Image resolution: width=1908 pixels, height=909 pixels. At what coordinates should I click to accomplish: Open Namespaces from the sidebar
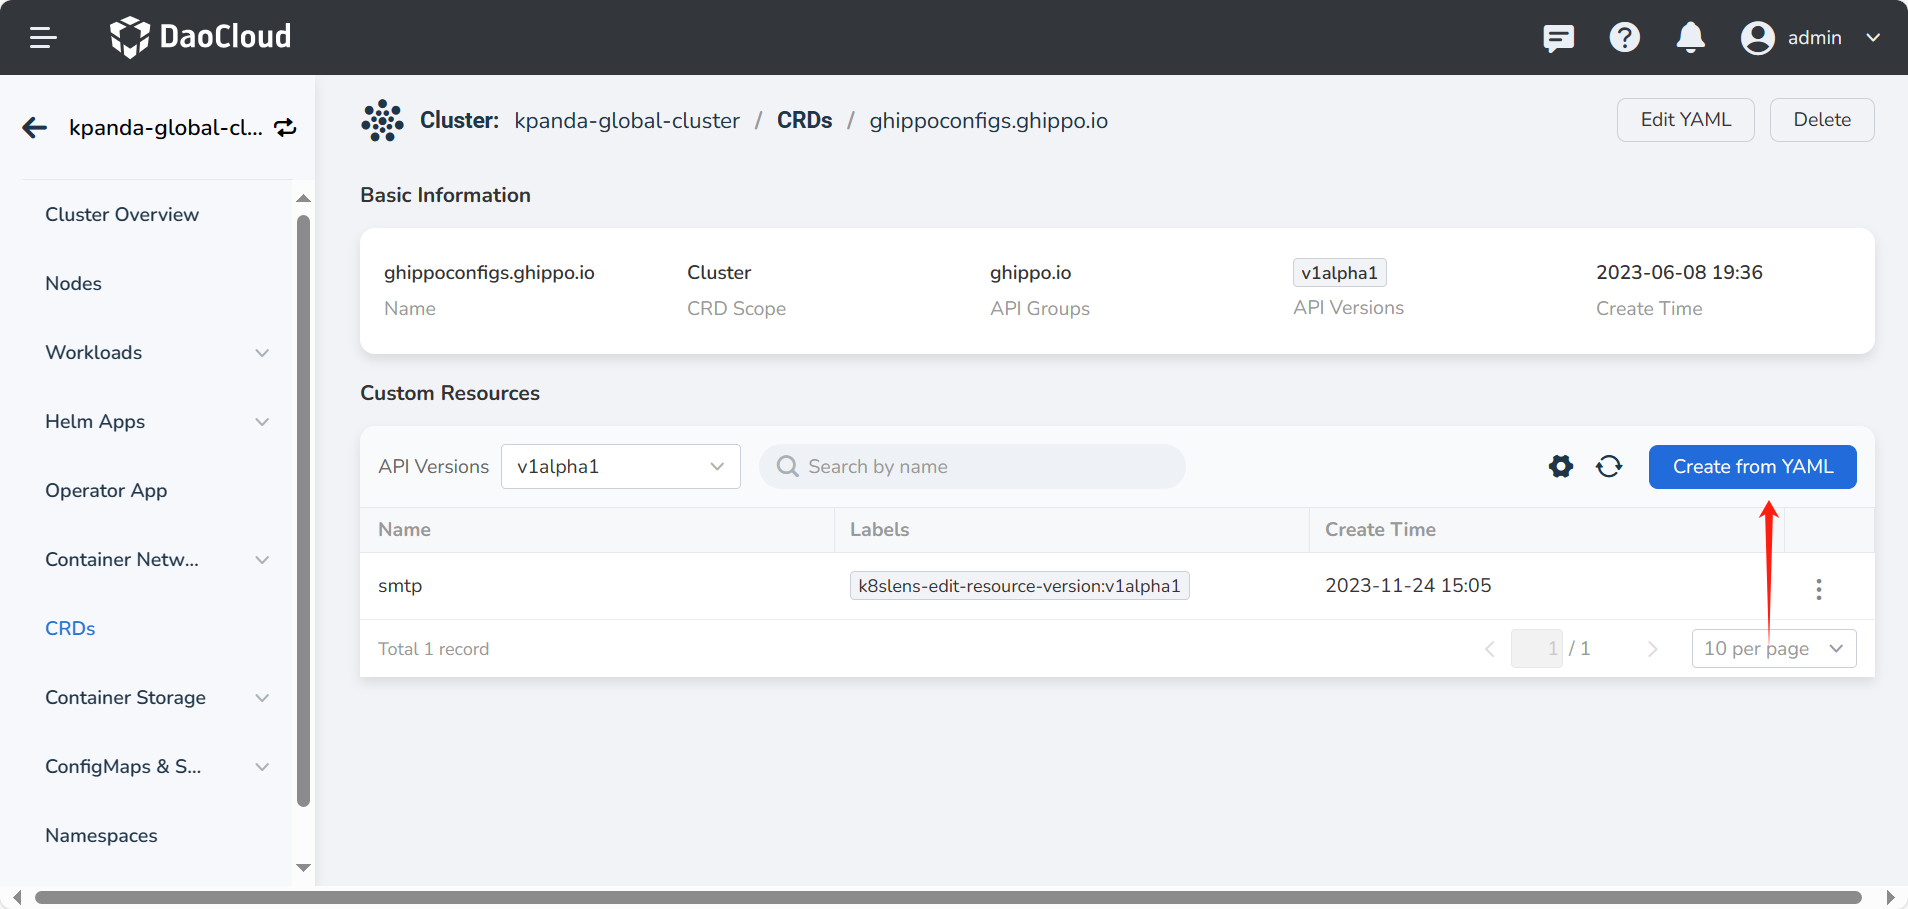click(x=101, y=836)
